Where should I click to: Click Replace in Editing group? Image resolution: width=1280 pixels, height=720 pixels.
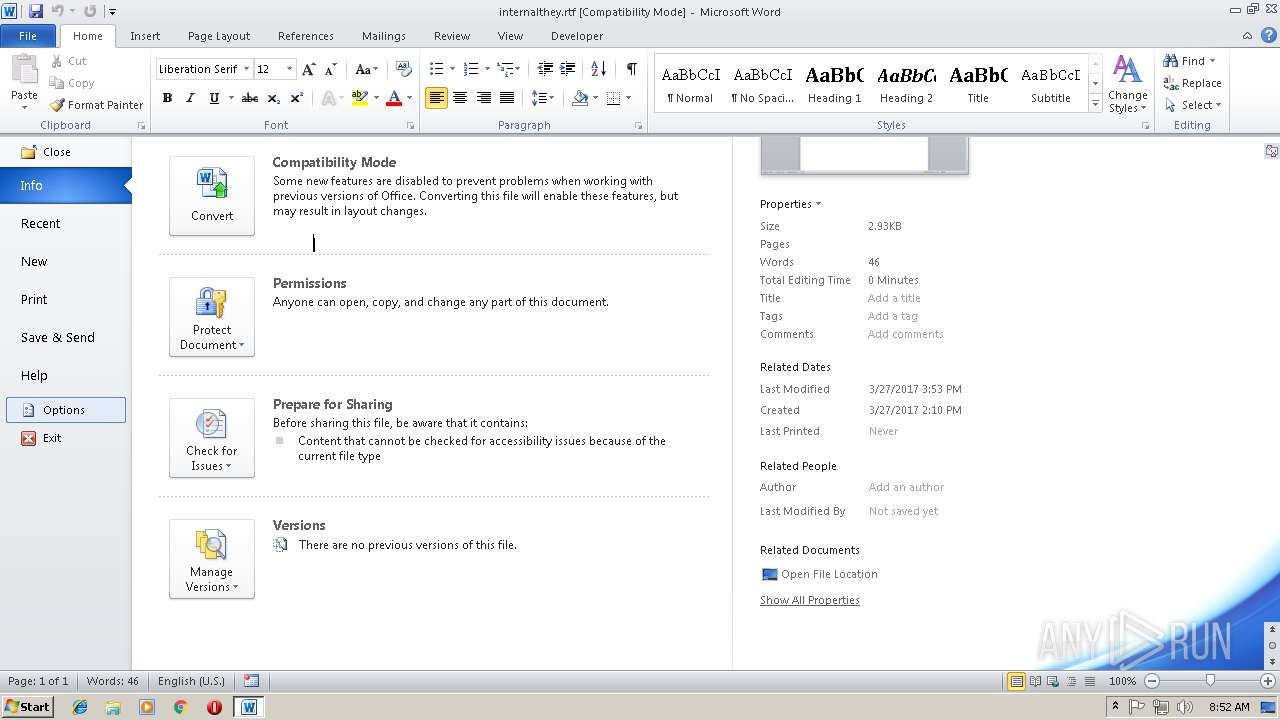pos(1192,83)
